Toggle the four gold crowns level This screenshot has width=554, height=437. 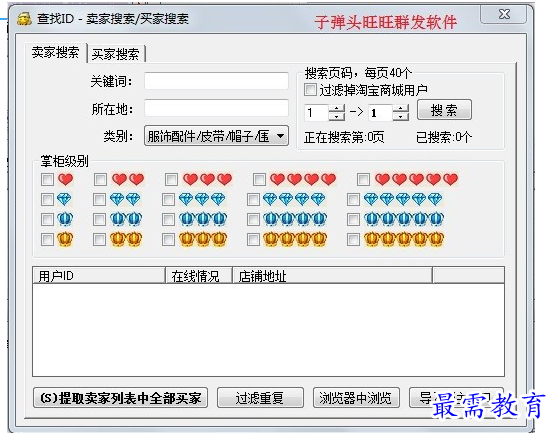(253, 240)
